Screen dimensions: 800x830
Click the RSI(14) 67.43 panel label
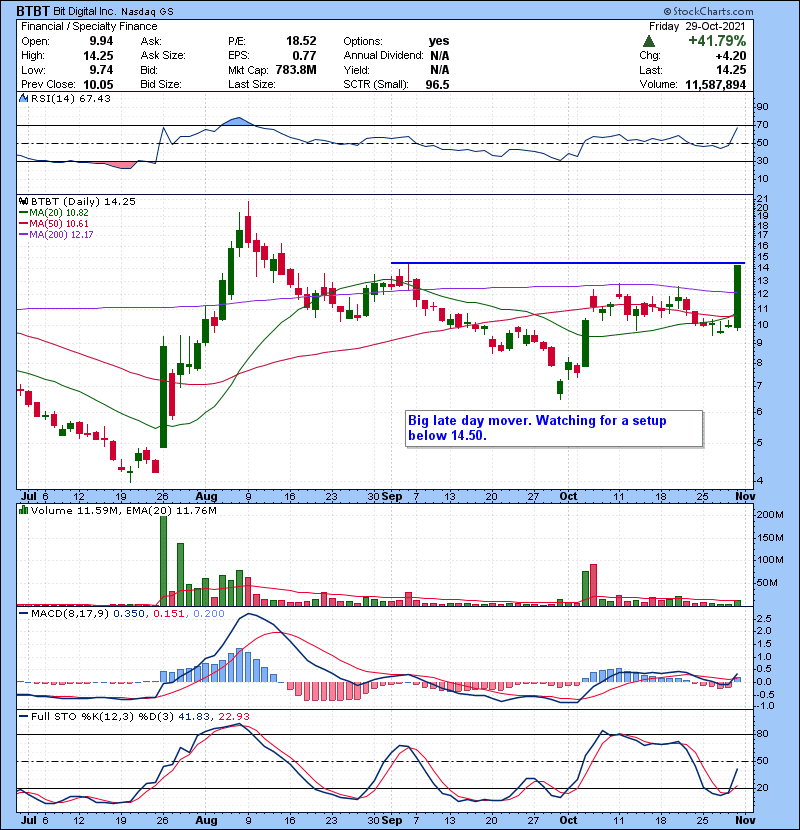[70, 98]
